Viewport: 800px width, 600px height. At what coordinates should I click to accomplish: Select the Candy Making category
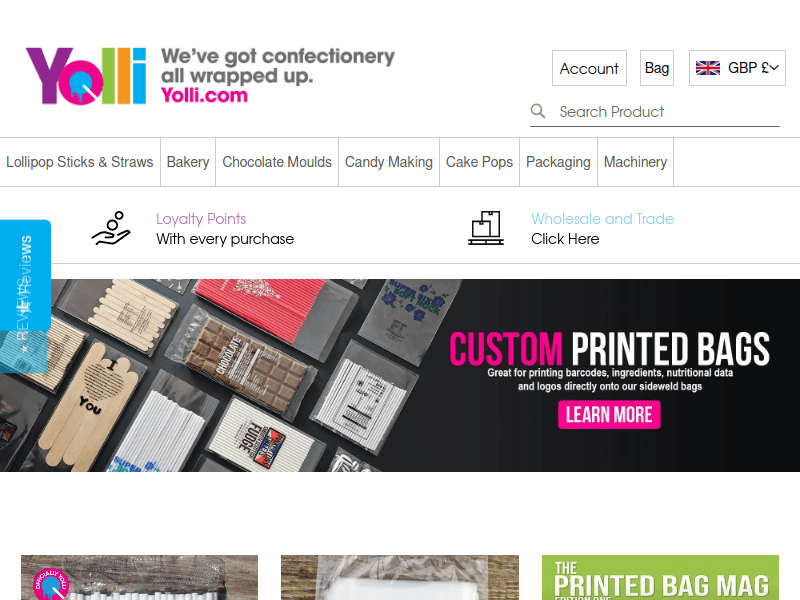click(x=389, y=162)
